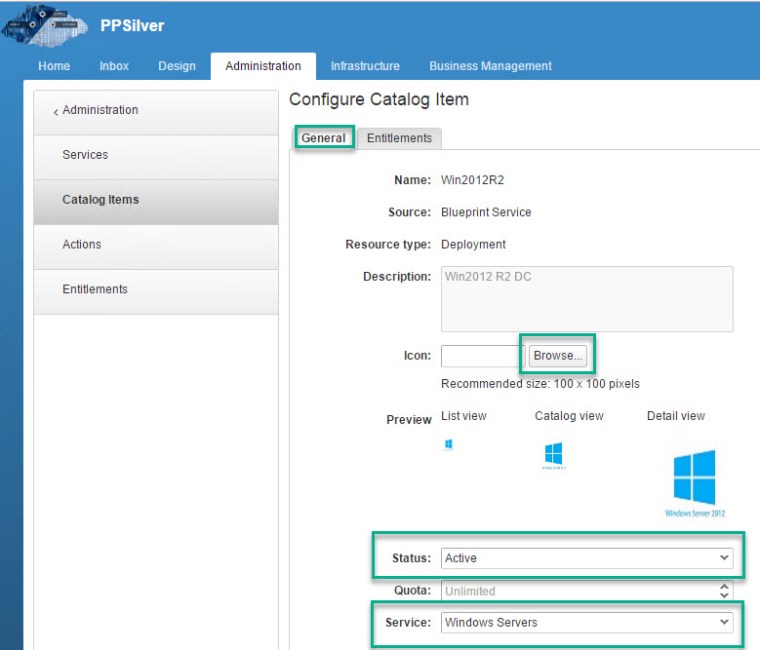Open the Home tab
Viewport: 760px width, 650px height.
coord(54,66)
